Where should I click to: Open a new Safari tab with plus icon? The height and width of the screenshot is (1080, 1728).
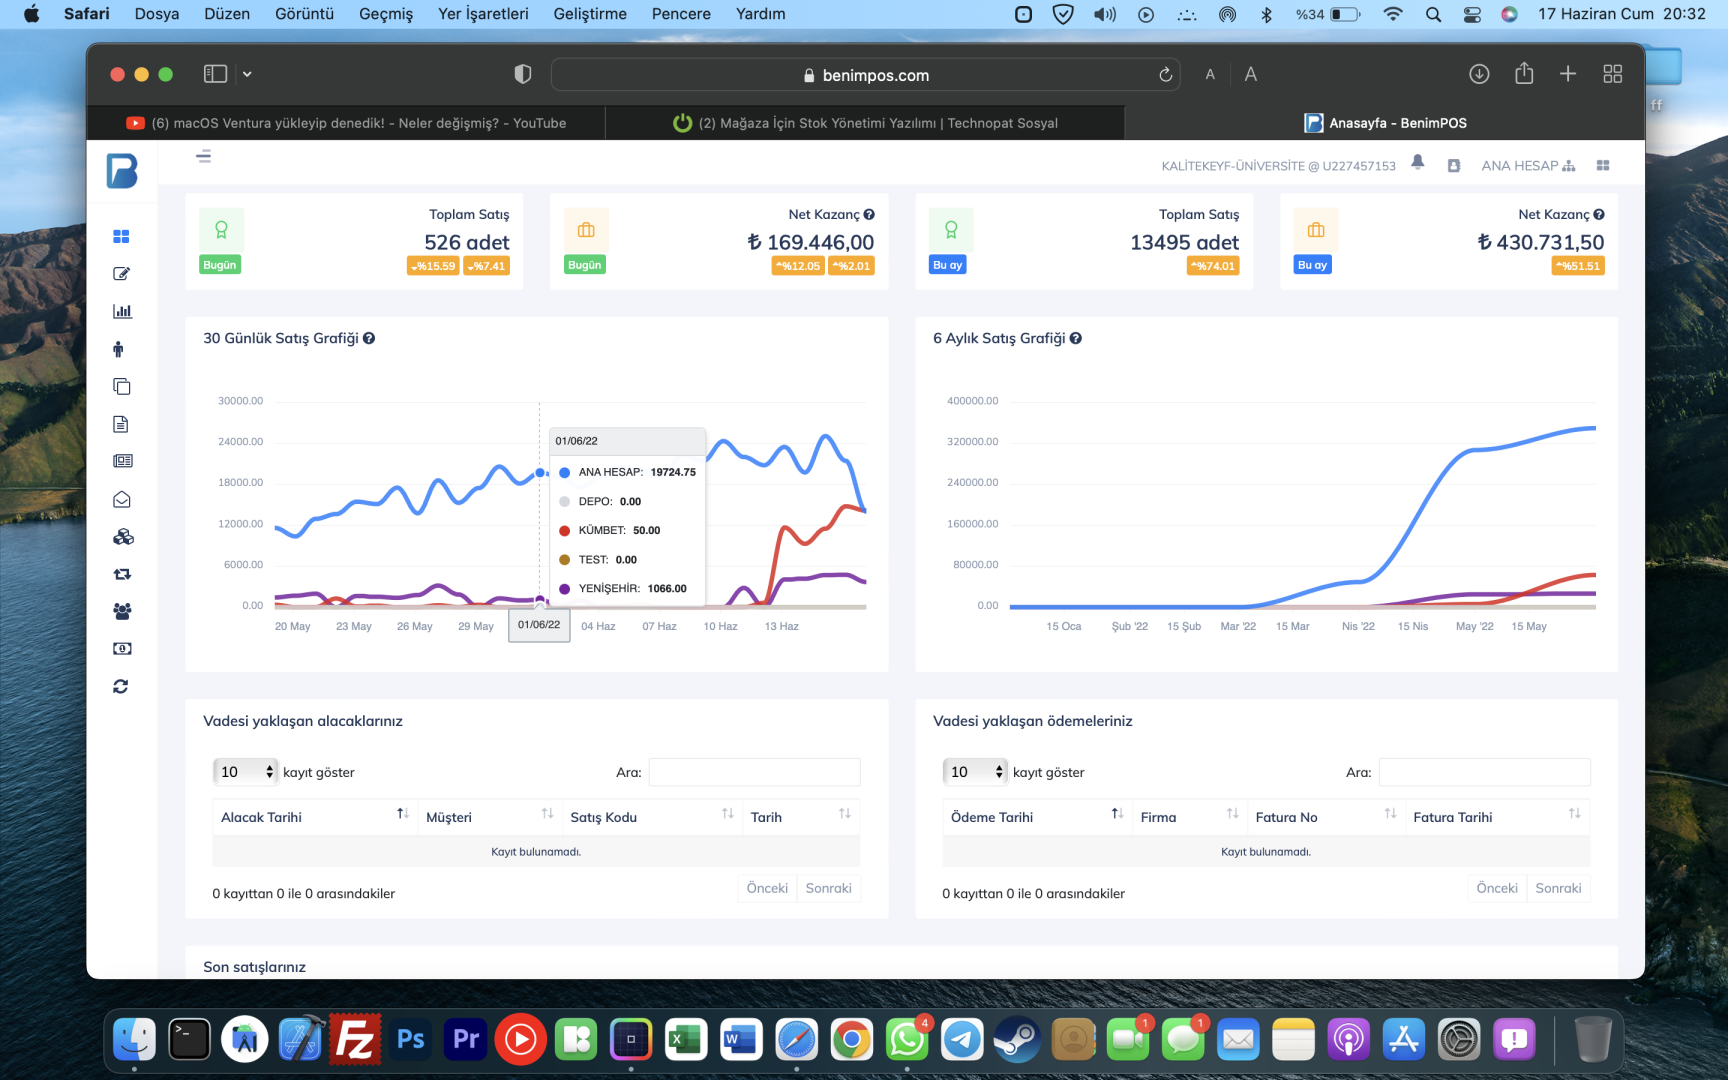pyautogui.click(x=1568, y=74)
